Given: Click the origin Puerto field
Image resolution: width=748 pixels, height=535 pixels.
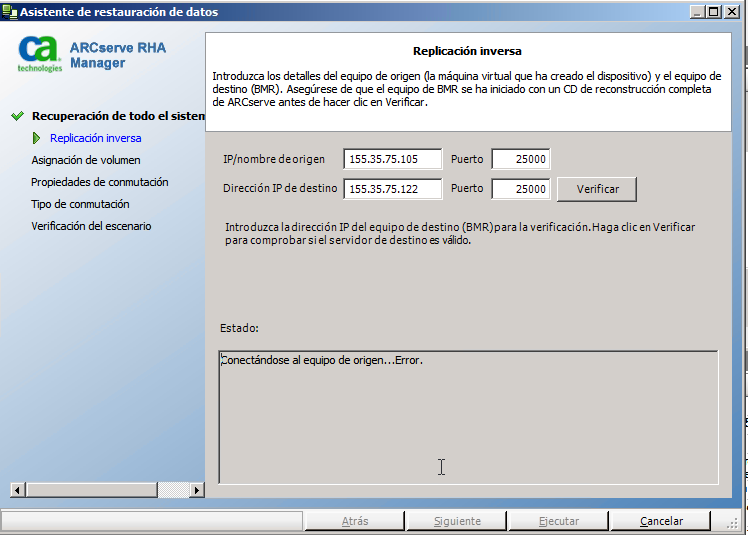Looking at the screenshot, I should tap(521, 159).
